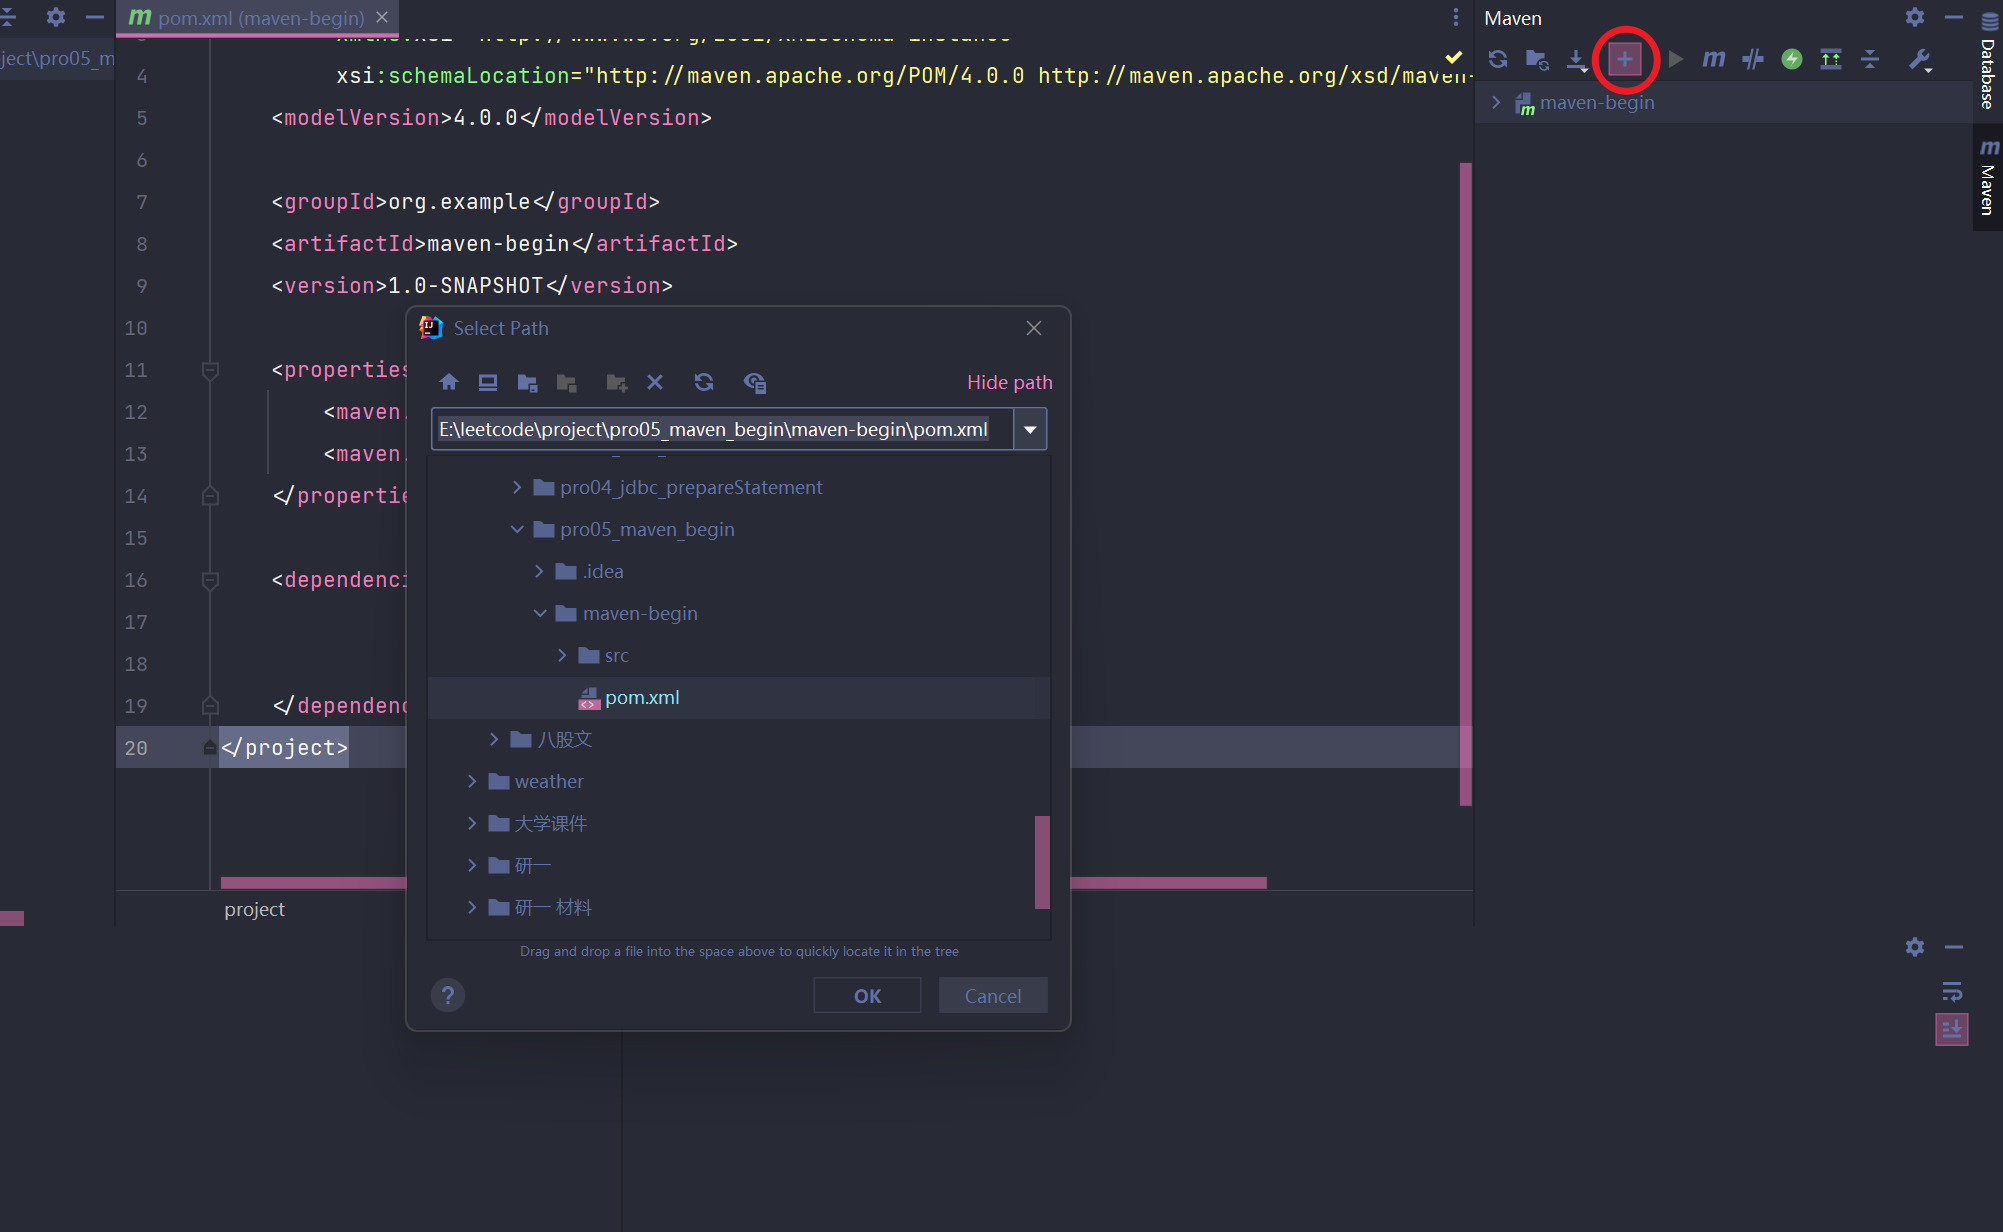
Task: Toggle scroll to end in bottom panel
Action: tap(1952, 1029)
